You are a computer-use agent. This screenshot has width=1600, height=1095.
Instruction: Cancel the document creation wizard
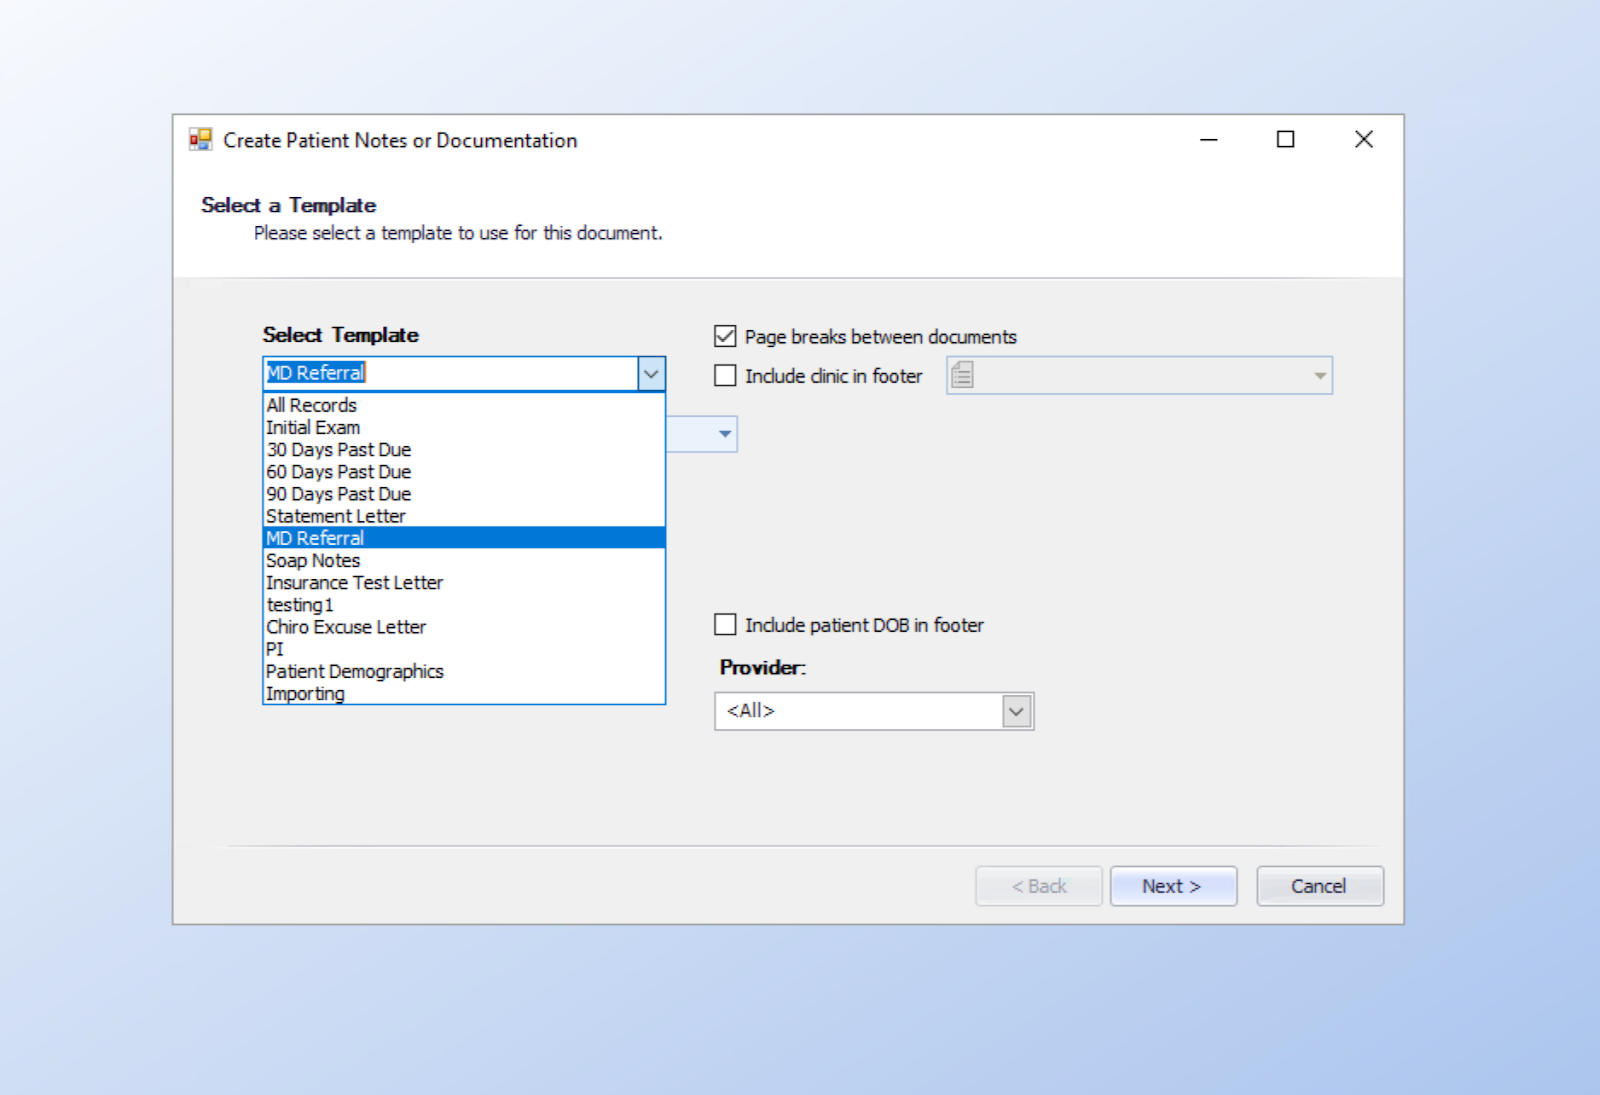1319,886
